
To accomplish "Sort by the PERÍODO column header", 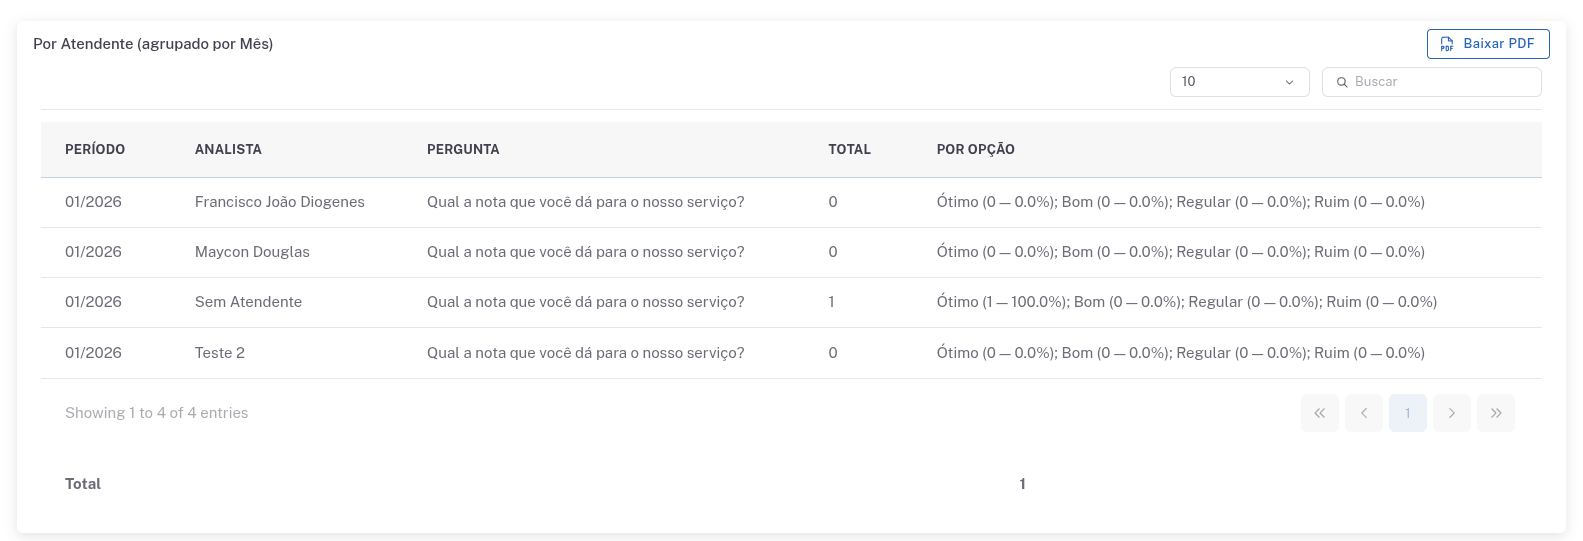I will pyautogui.click(x=95, y=149).
